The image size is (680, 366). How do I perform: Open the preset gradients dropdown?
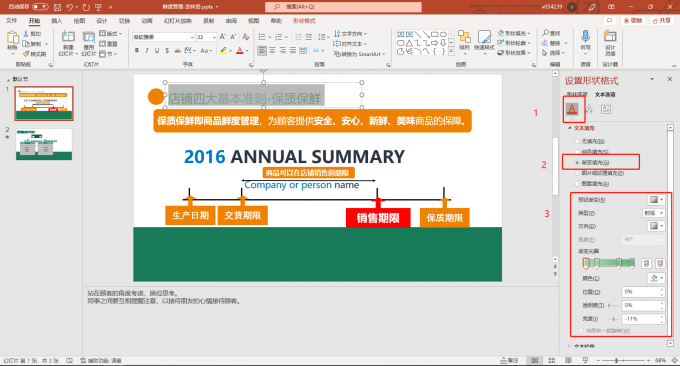(656, 199)
